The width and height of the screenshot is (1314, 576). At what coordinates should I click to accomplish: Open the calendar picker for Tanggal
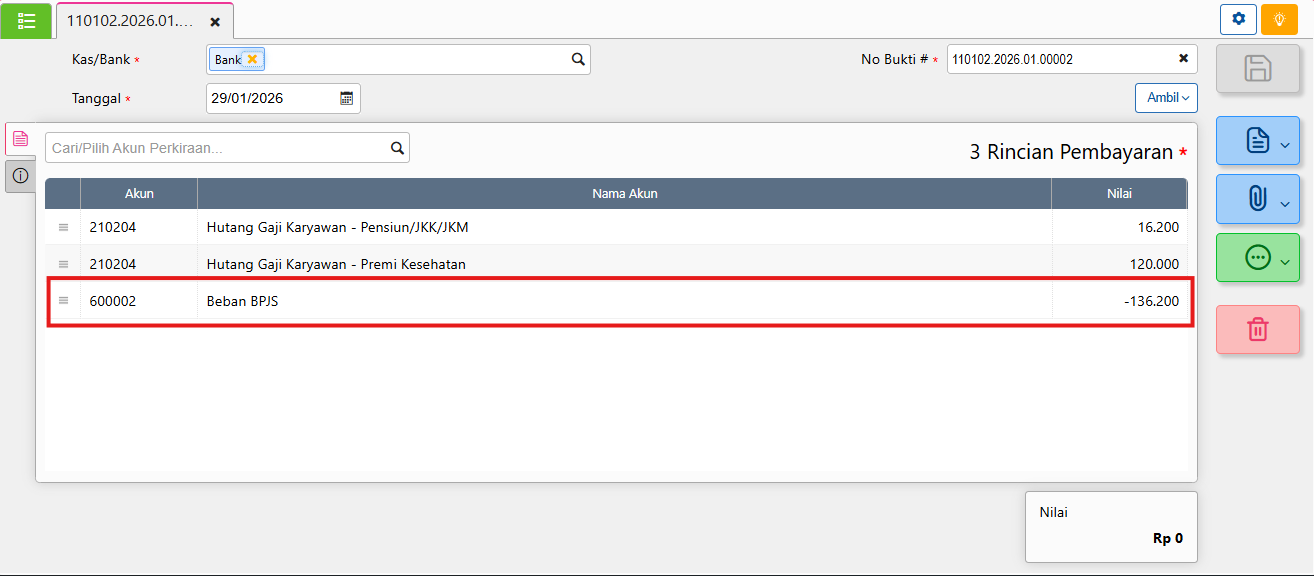pyautogui.click(x=347, y=98)
